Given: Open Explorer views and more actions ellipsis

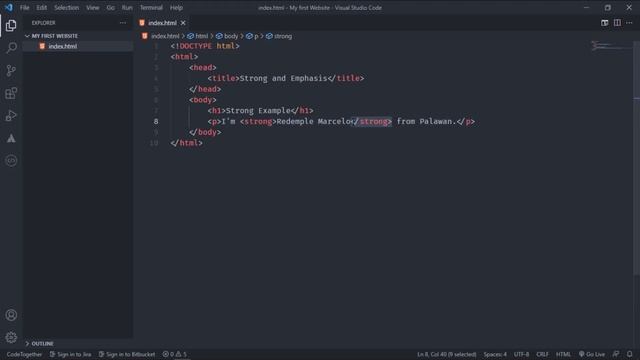Looking at the screenshot, I should coord(123,23).
